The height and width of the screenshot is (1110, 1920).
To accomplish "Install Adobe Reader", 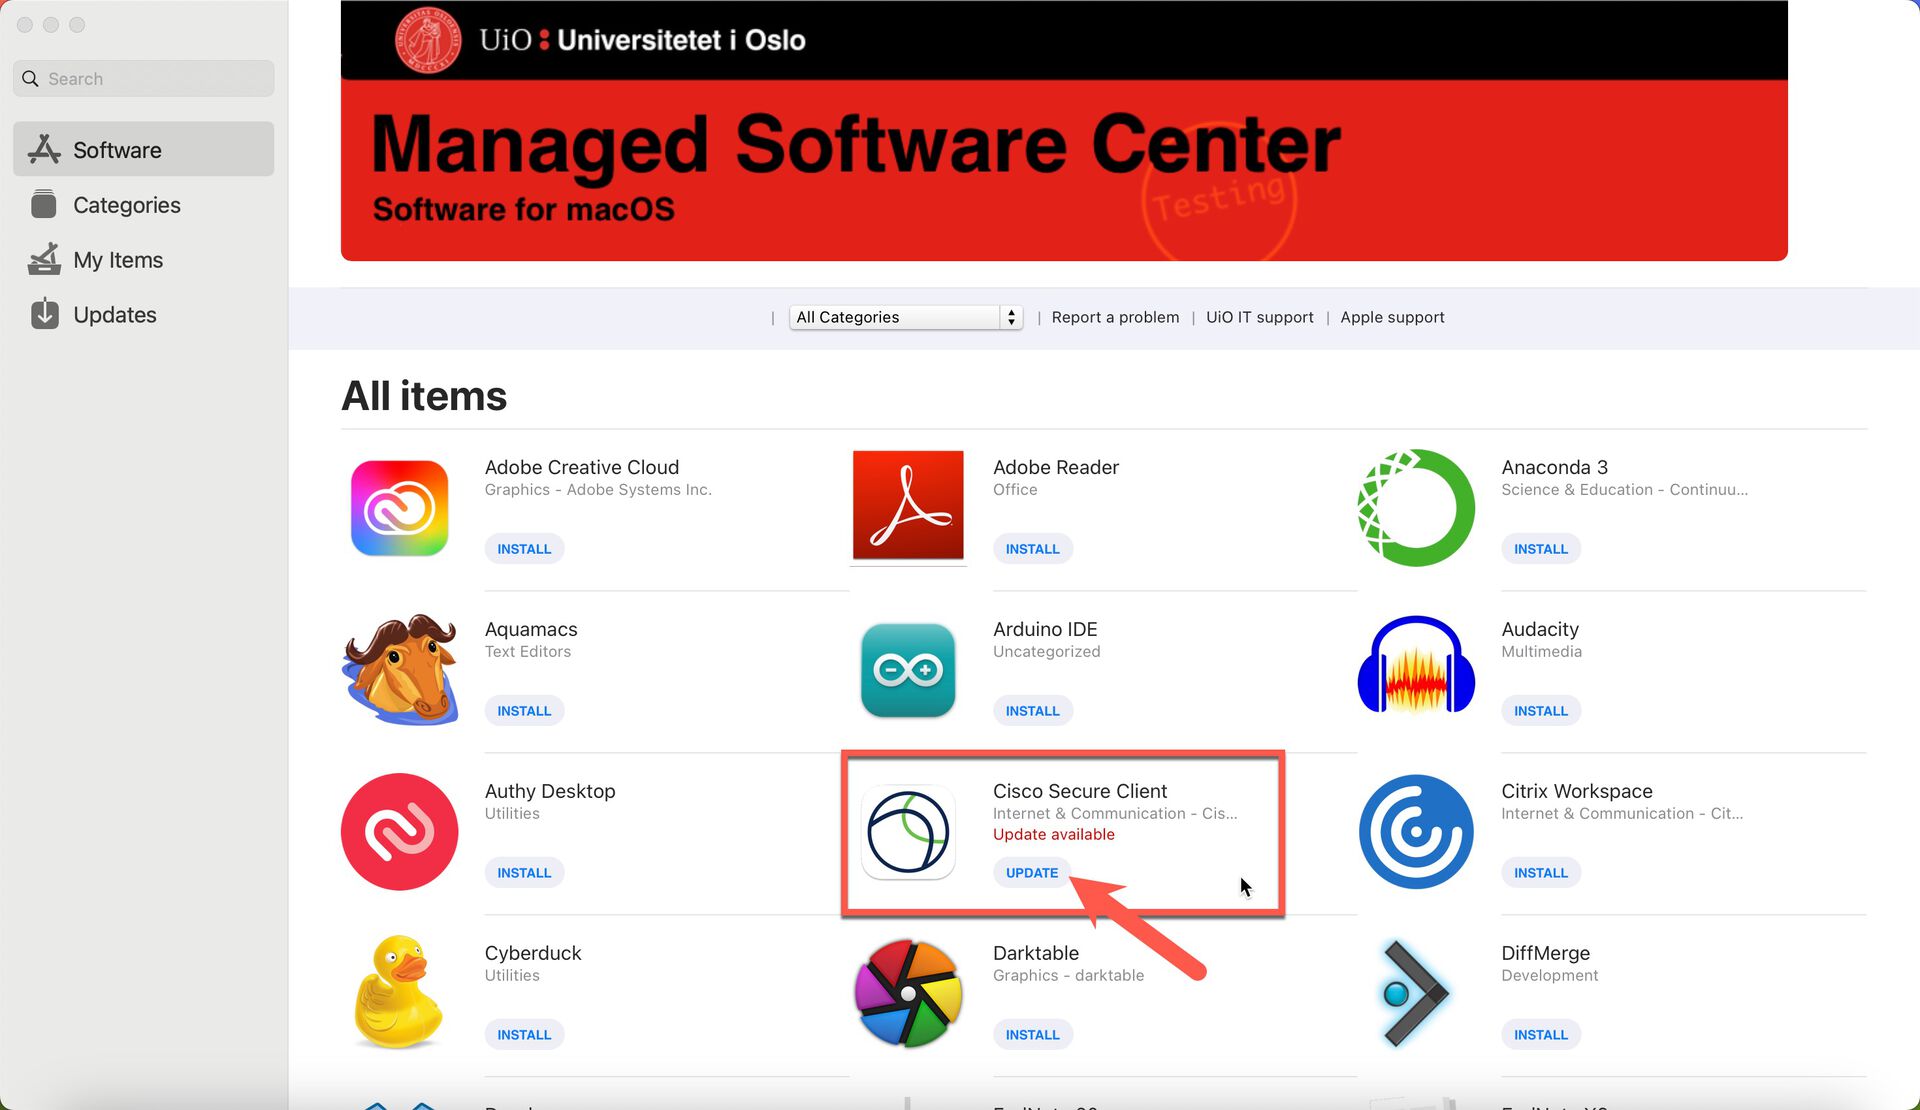I will point(1032,549).
